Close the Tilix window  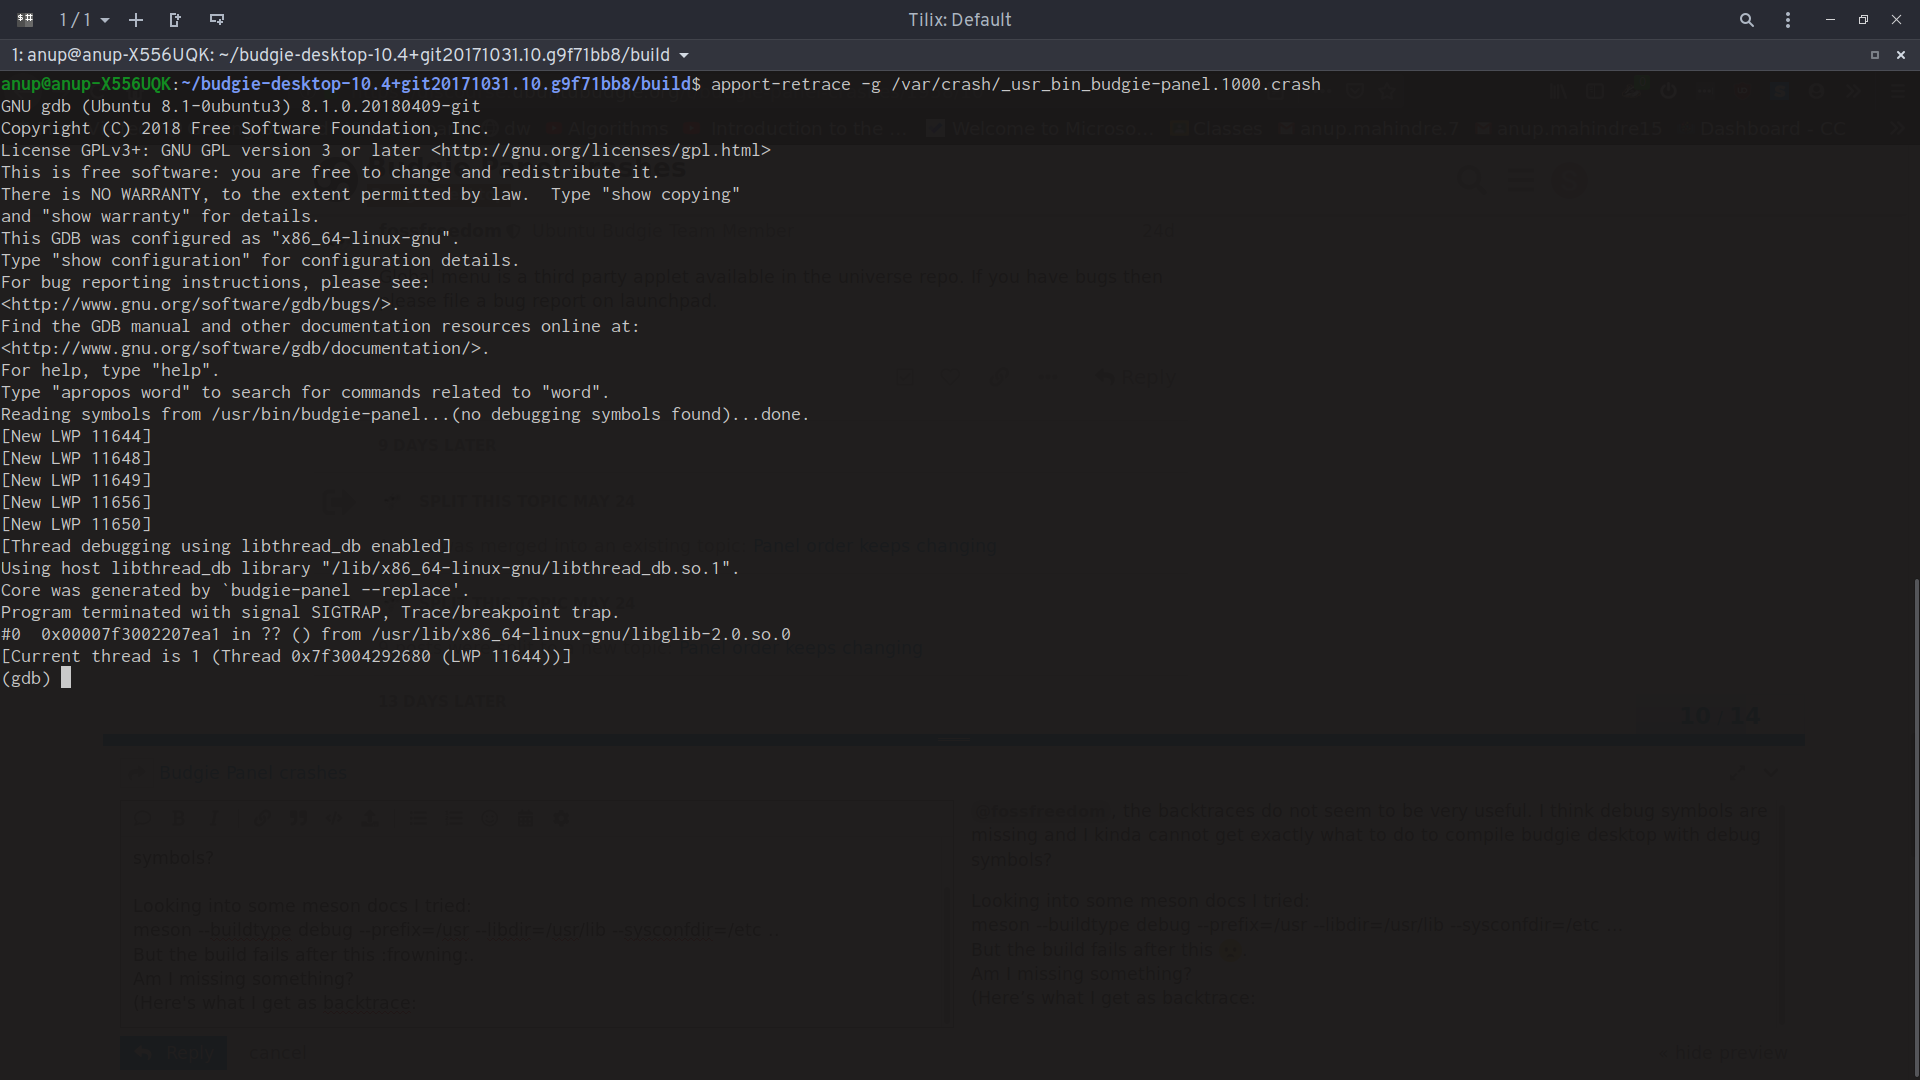click(1896, 19)
